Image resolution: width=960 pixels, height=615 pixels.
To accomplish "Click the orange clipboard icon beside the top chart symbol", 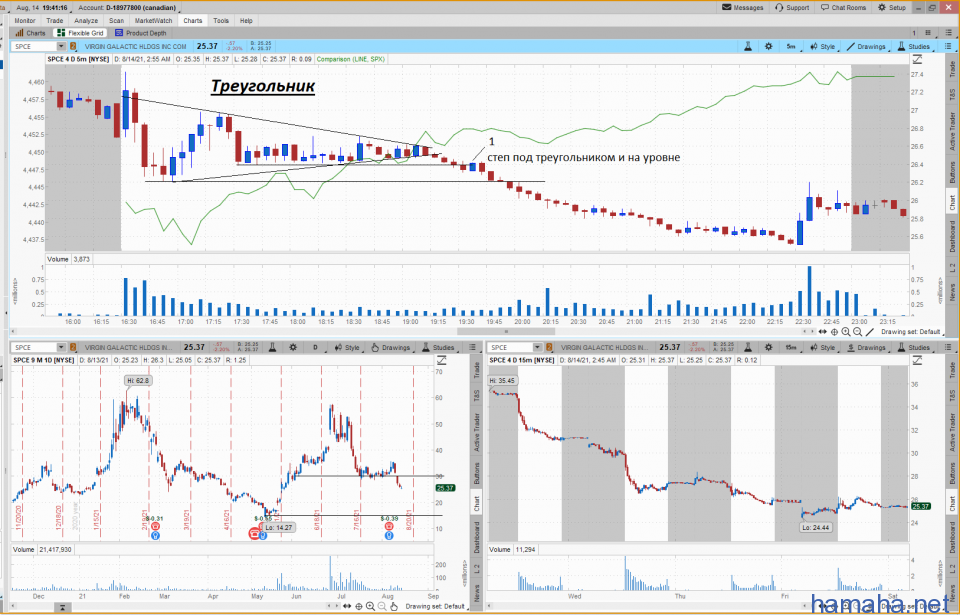I will coord(73,47).
